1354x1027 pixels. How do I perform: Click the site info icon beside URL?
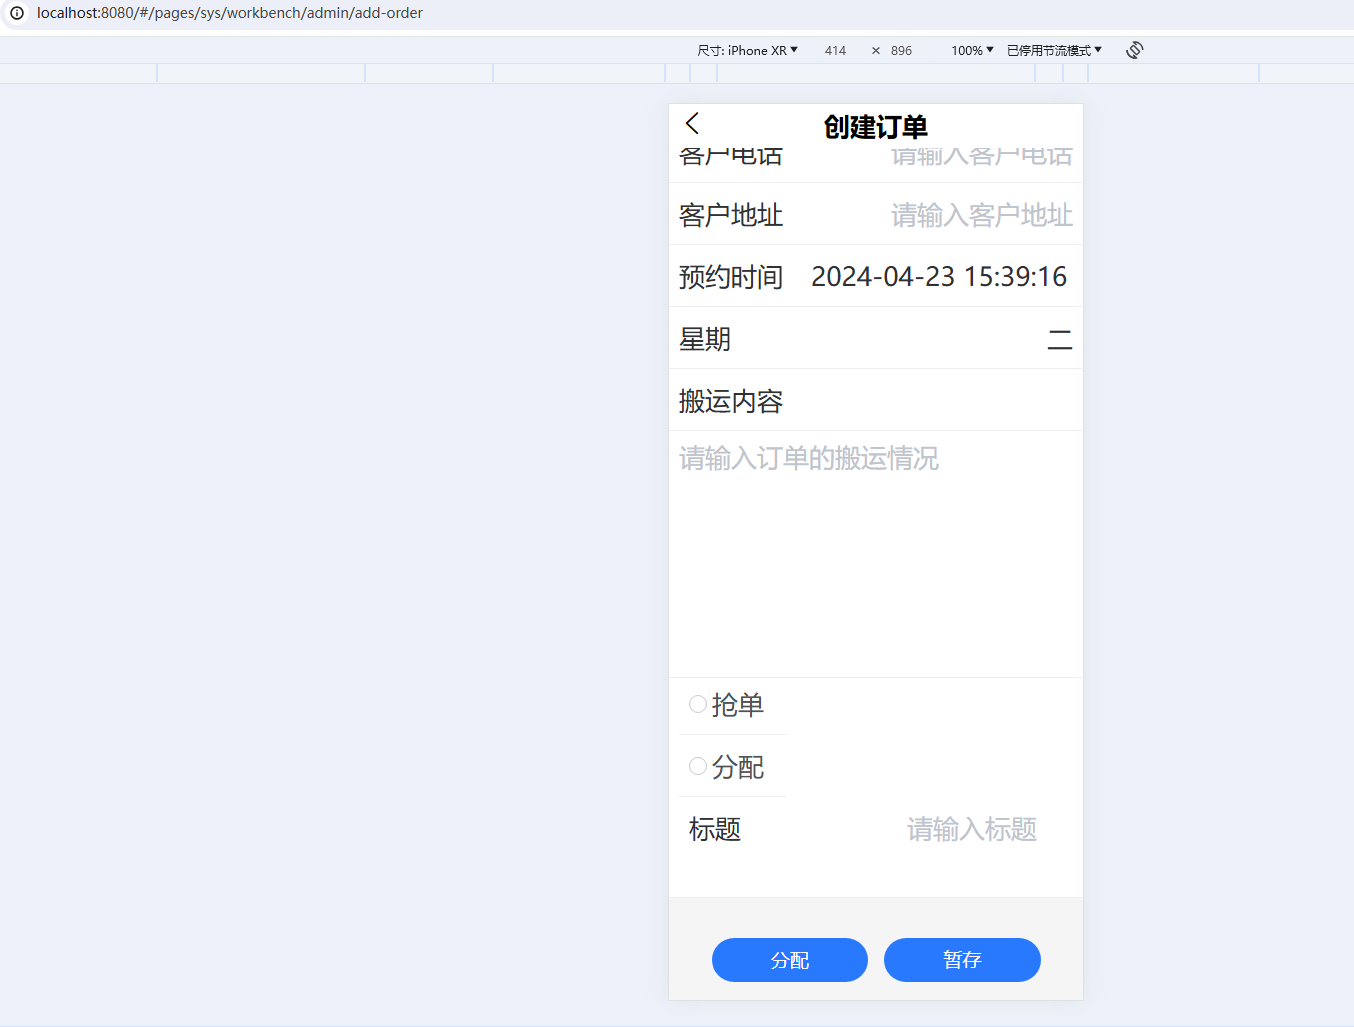point(17,13)
